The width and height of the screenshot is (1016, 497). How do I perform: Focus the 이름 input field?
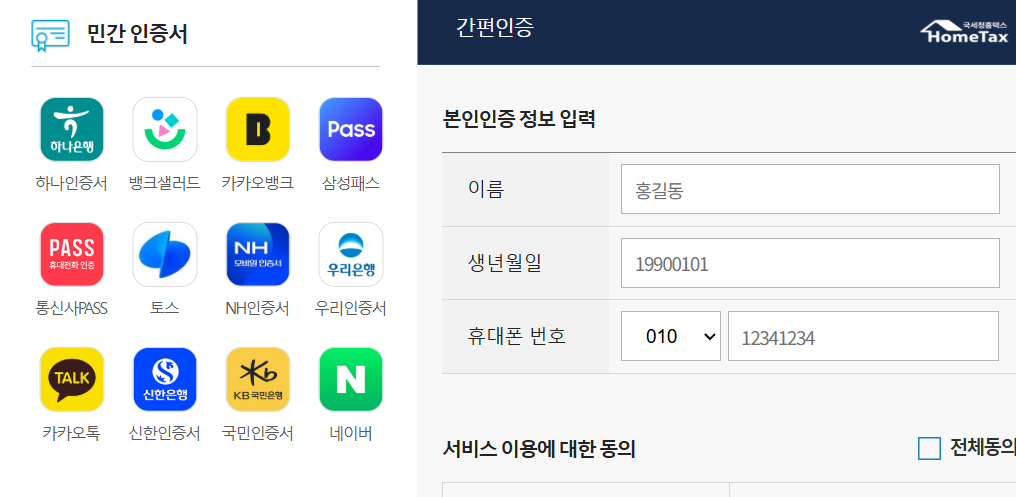[x=810, y=189]
